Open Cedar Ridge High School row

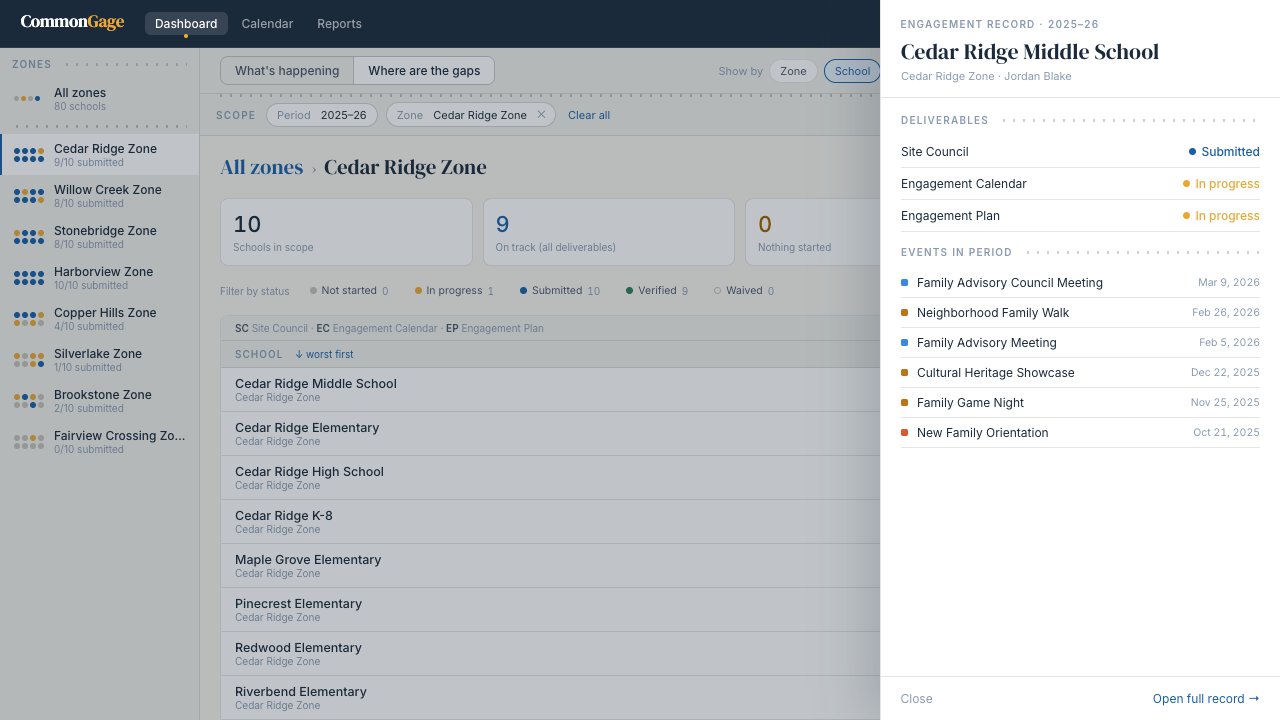tap(550, 478)
